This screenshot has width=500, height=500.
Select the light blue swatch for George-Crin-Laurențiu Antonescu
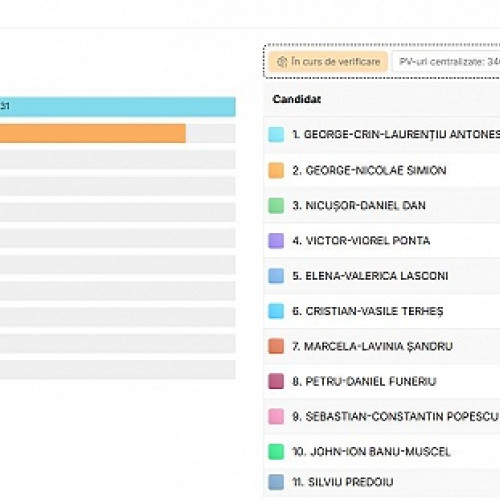coord(276,135)
